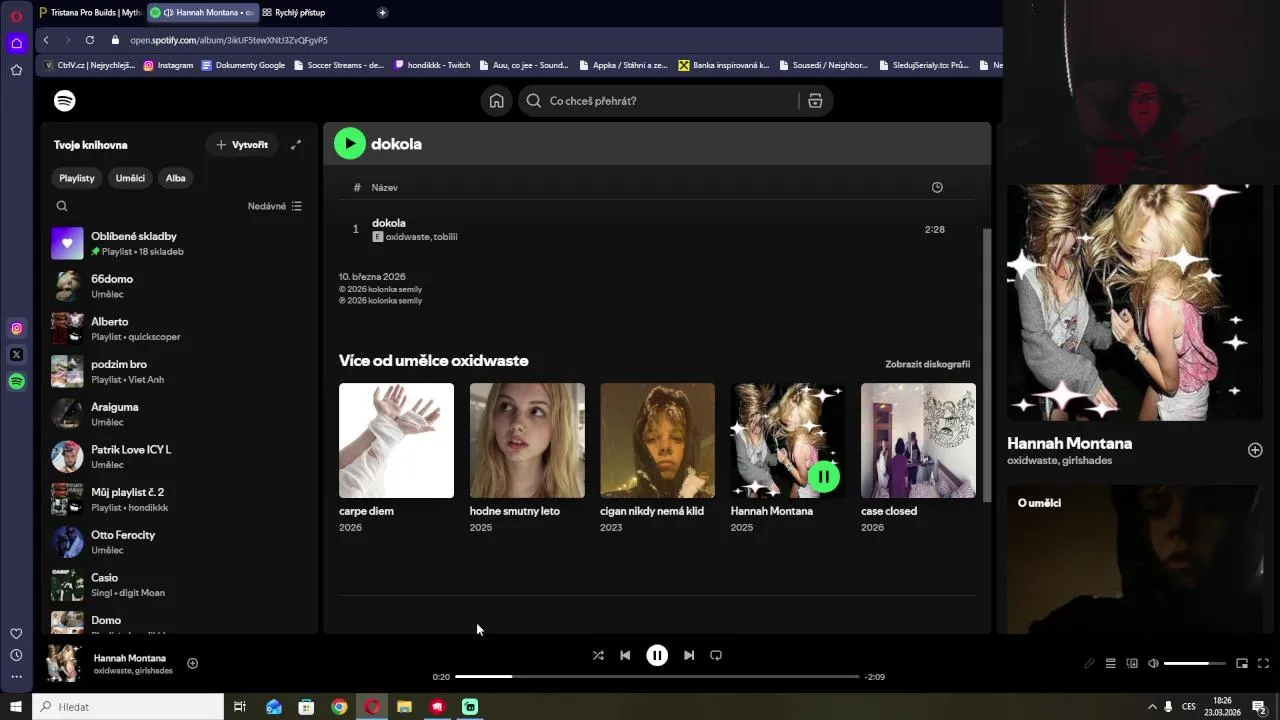This screenshot has height=720, width=1280.
Task: Filter library by Umělci
Action: (130, 178)
